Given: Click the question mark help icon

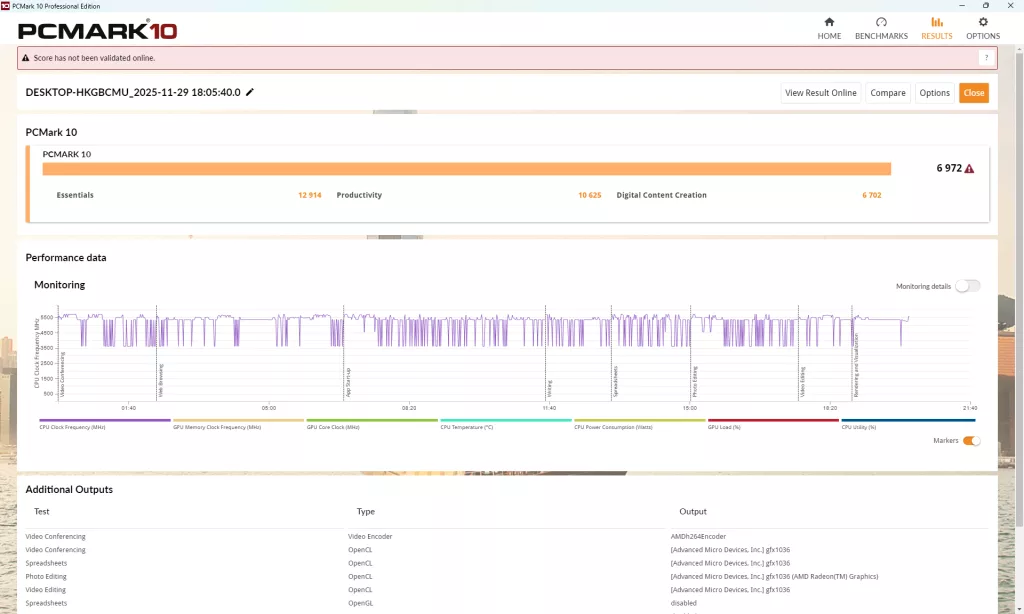Looking at the screenshot, I should pos(986,58).
